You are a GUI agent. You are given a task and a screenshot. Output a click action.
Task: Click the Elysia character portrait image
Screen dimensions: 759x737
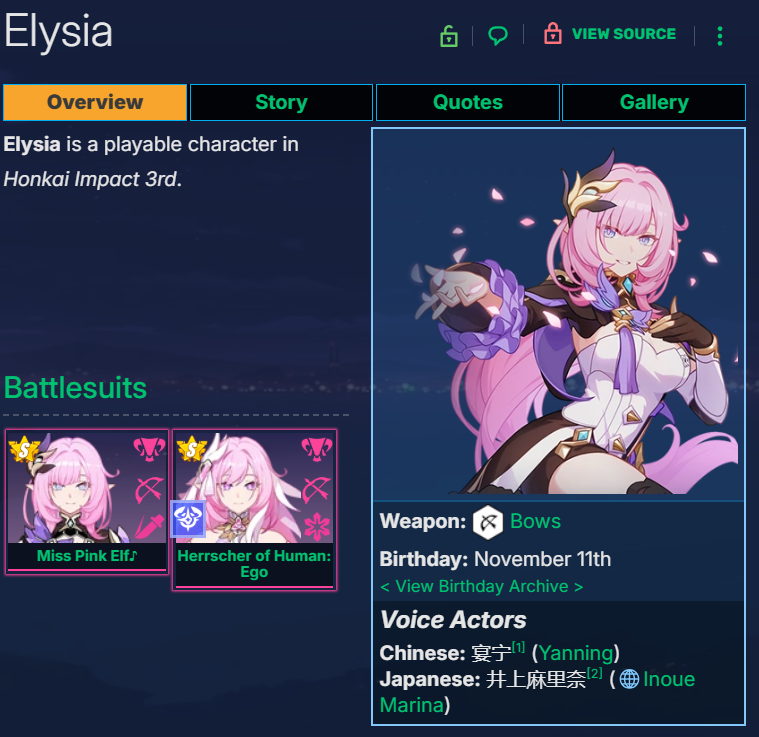[558, 313]
